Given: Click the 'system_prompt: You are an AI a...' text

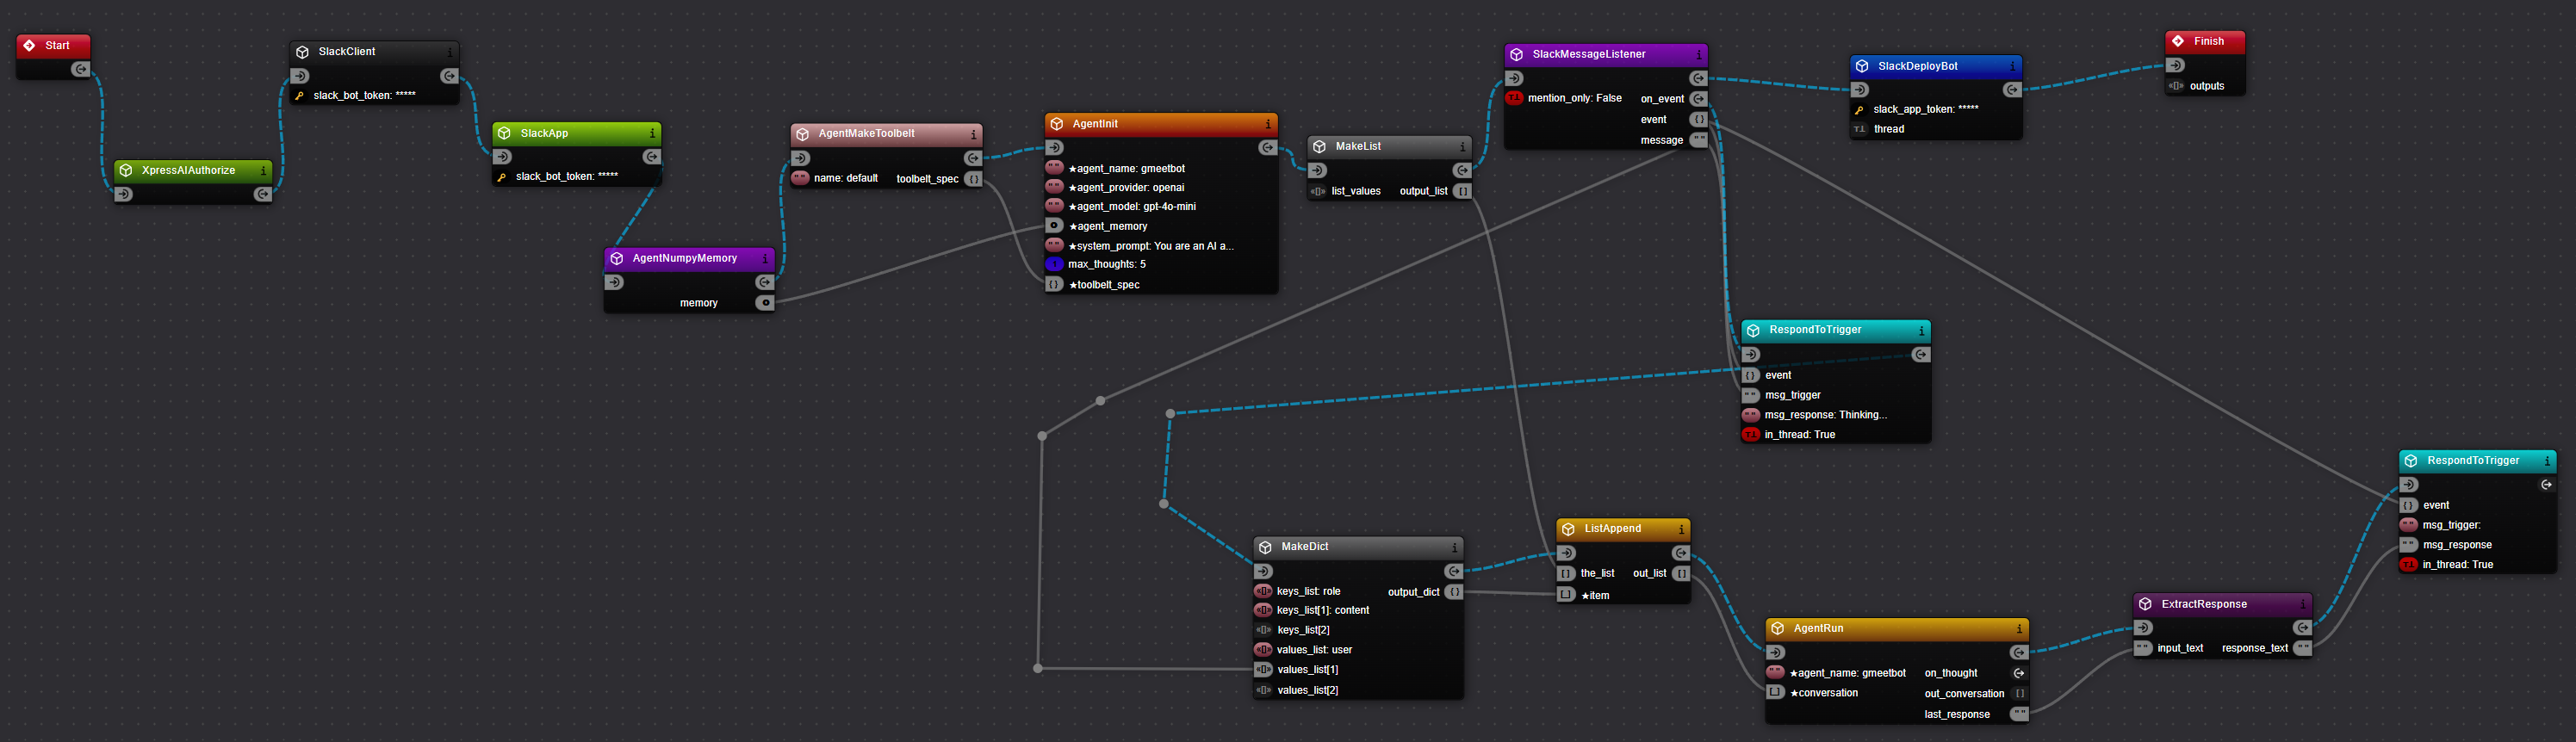Looking at the screenshot, I should [1151, 246].
